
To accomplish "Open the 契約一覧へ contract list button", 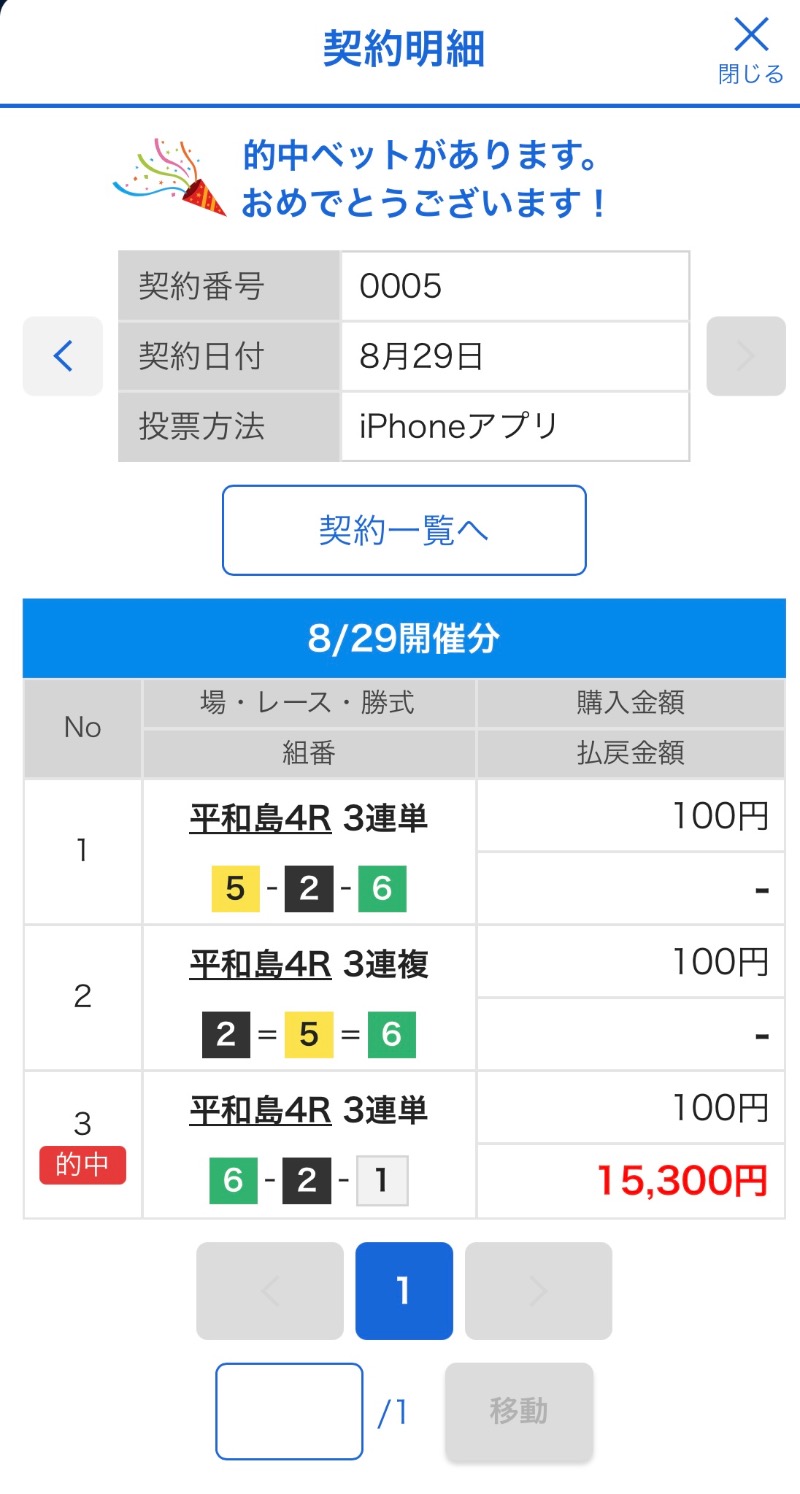I will click(404, 530).
